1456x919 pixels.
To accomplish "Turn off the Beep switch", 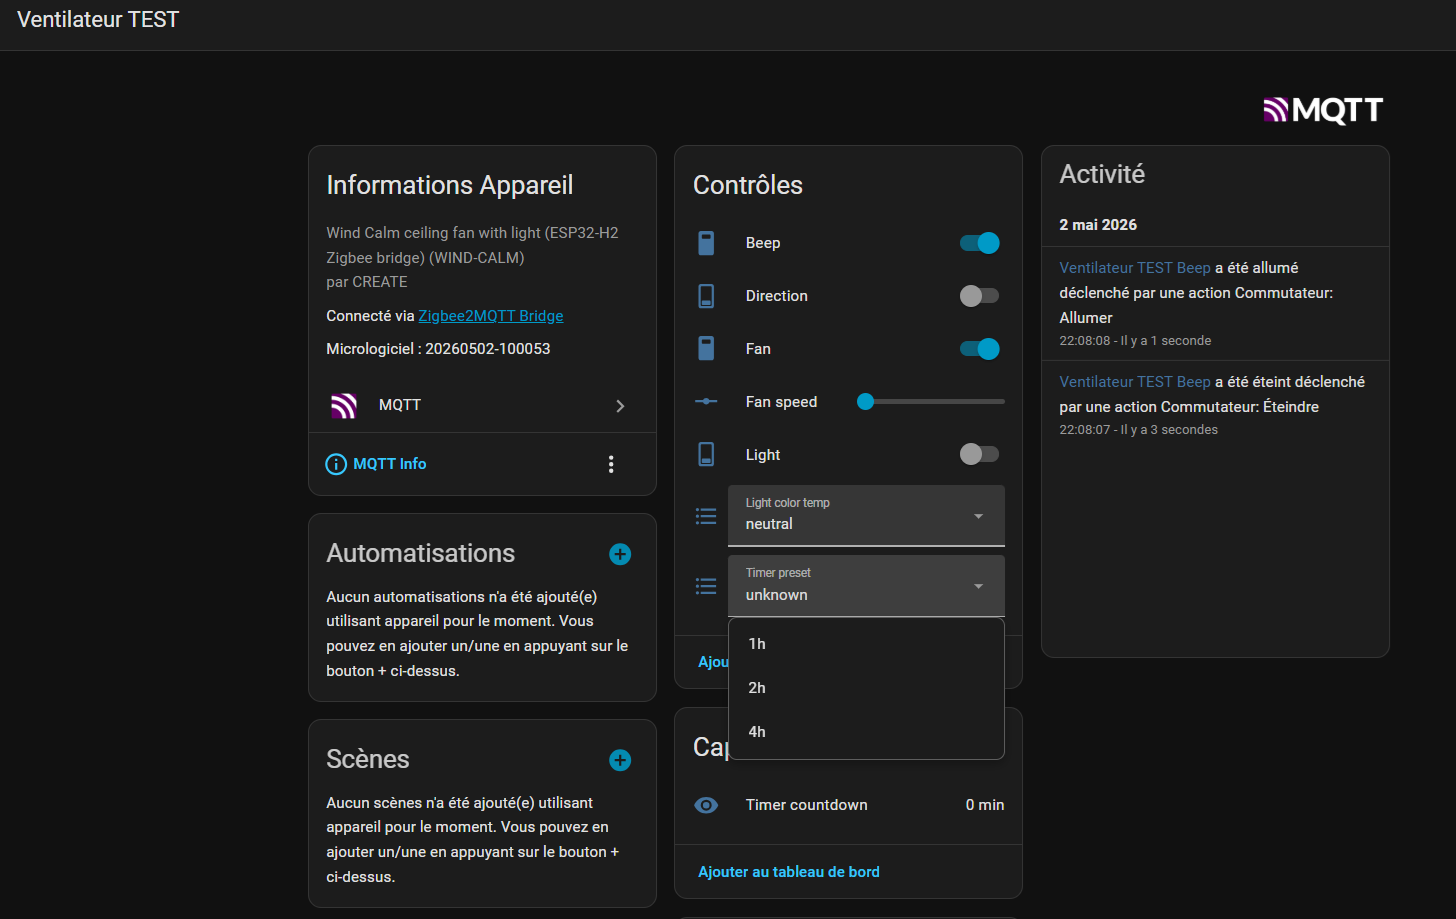I will pyautogui.click(x=979, y=243).
